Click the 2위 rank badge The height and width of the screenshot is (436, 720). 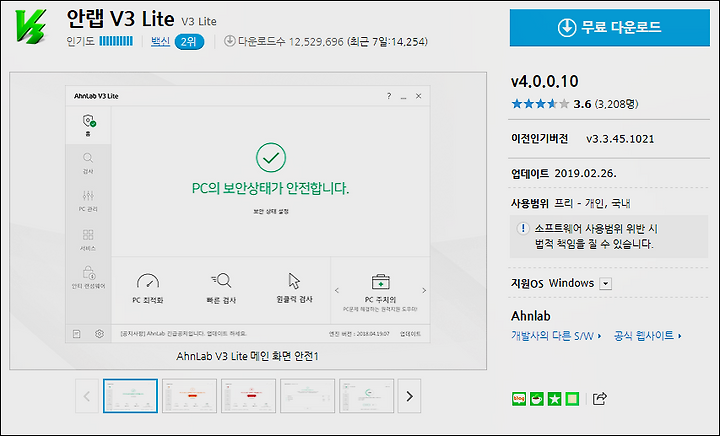pyautogui.click(x=189, y=42)
